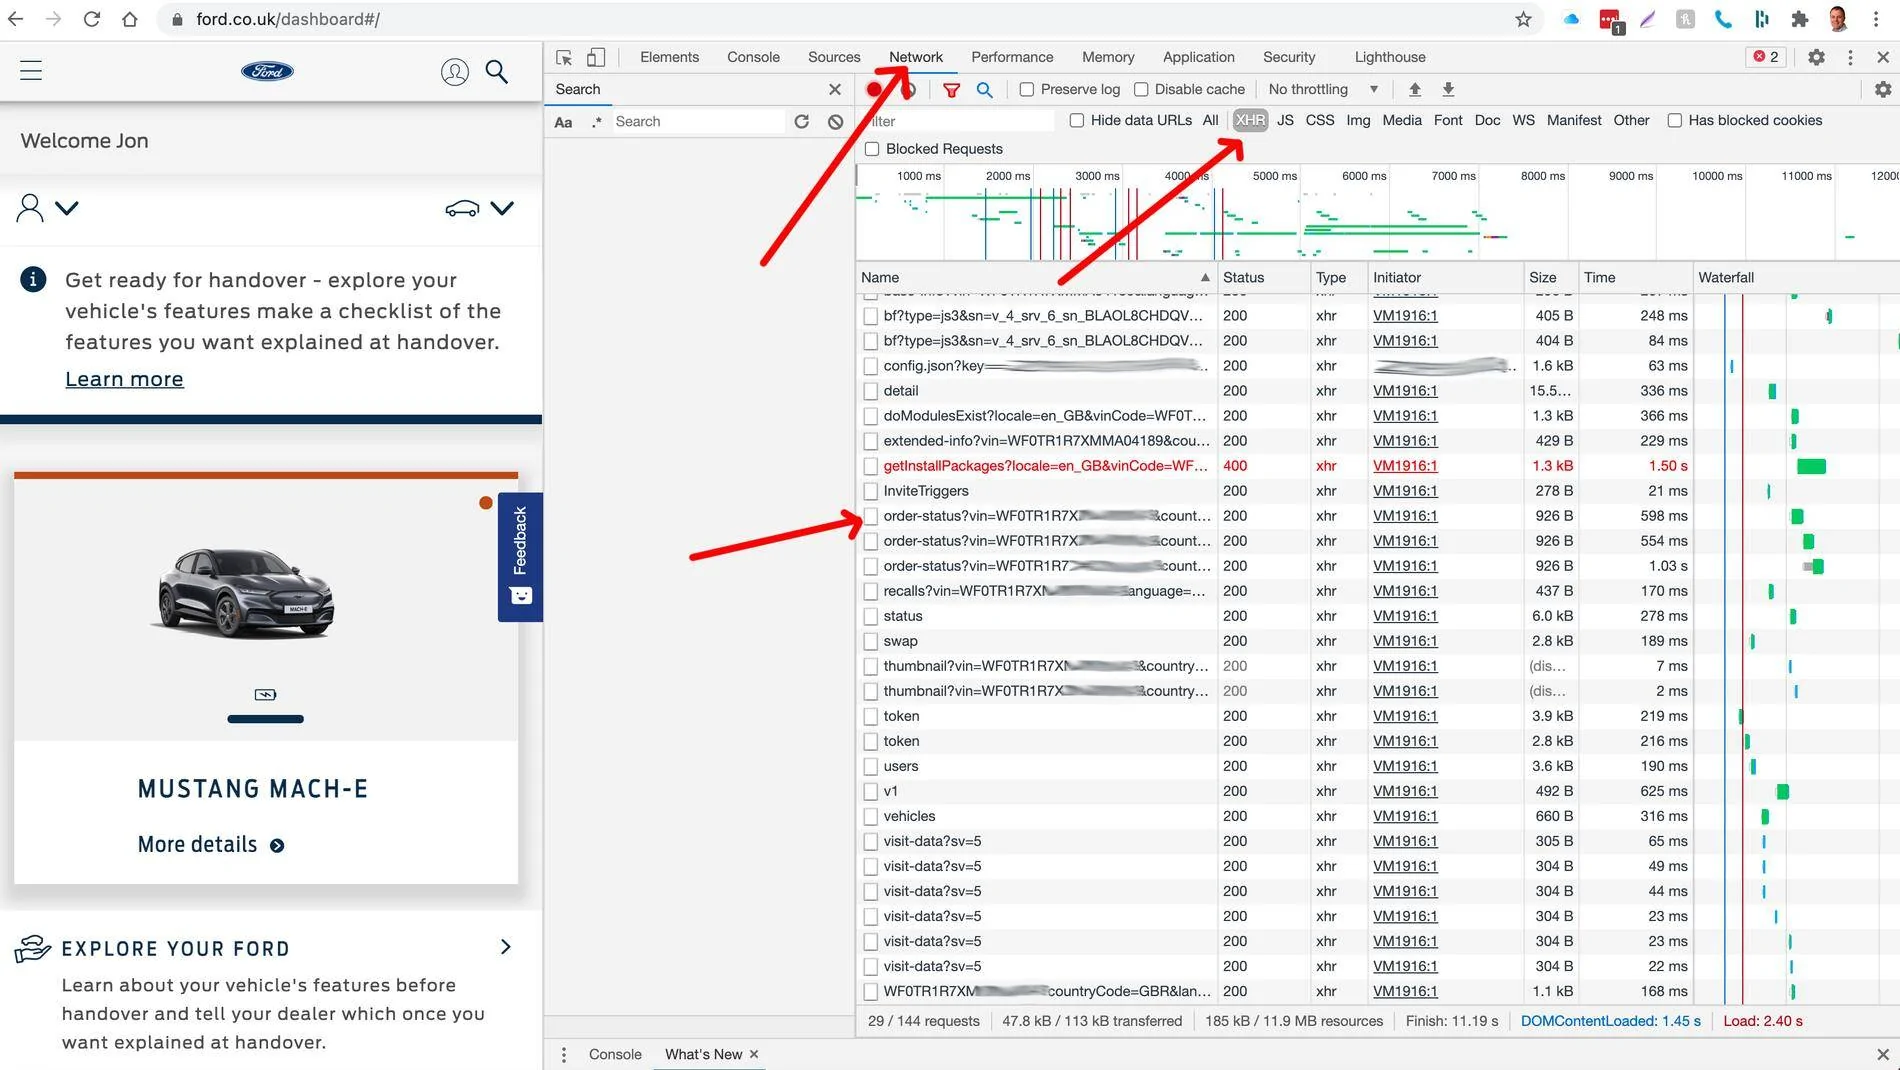The image size is (1900, 1070).
Task: Click the Learn more link
Action: pyautogui.click(x=124, y=379)
